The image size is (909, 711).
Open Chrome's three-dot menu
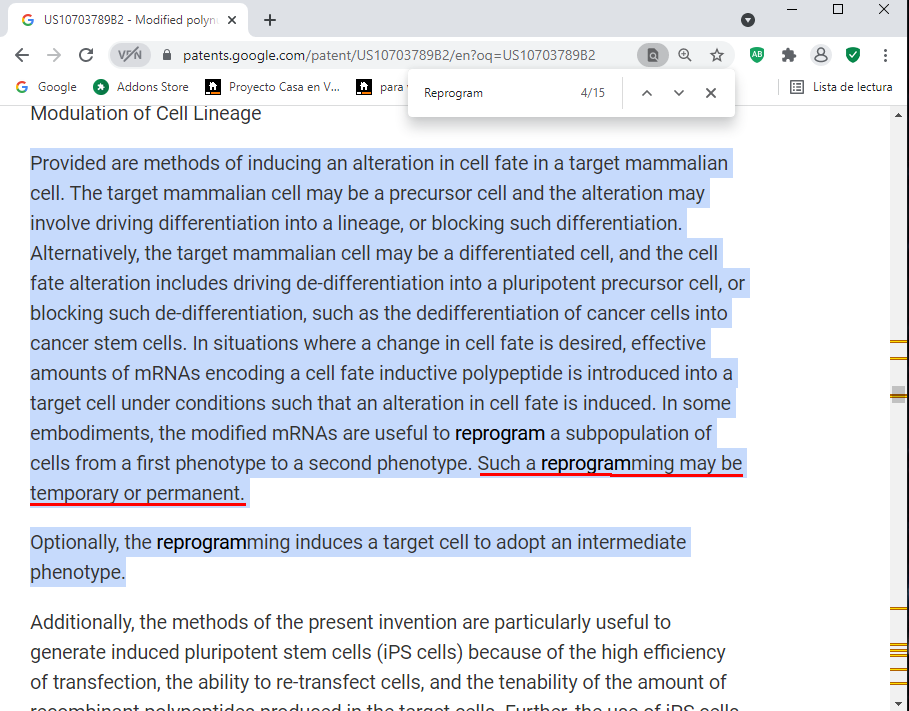pos(886,56)
